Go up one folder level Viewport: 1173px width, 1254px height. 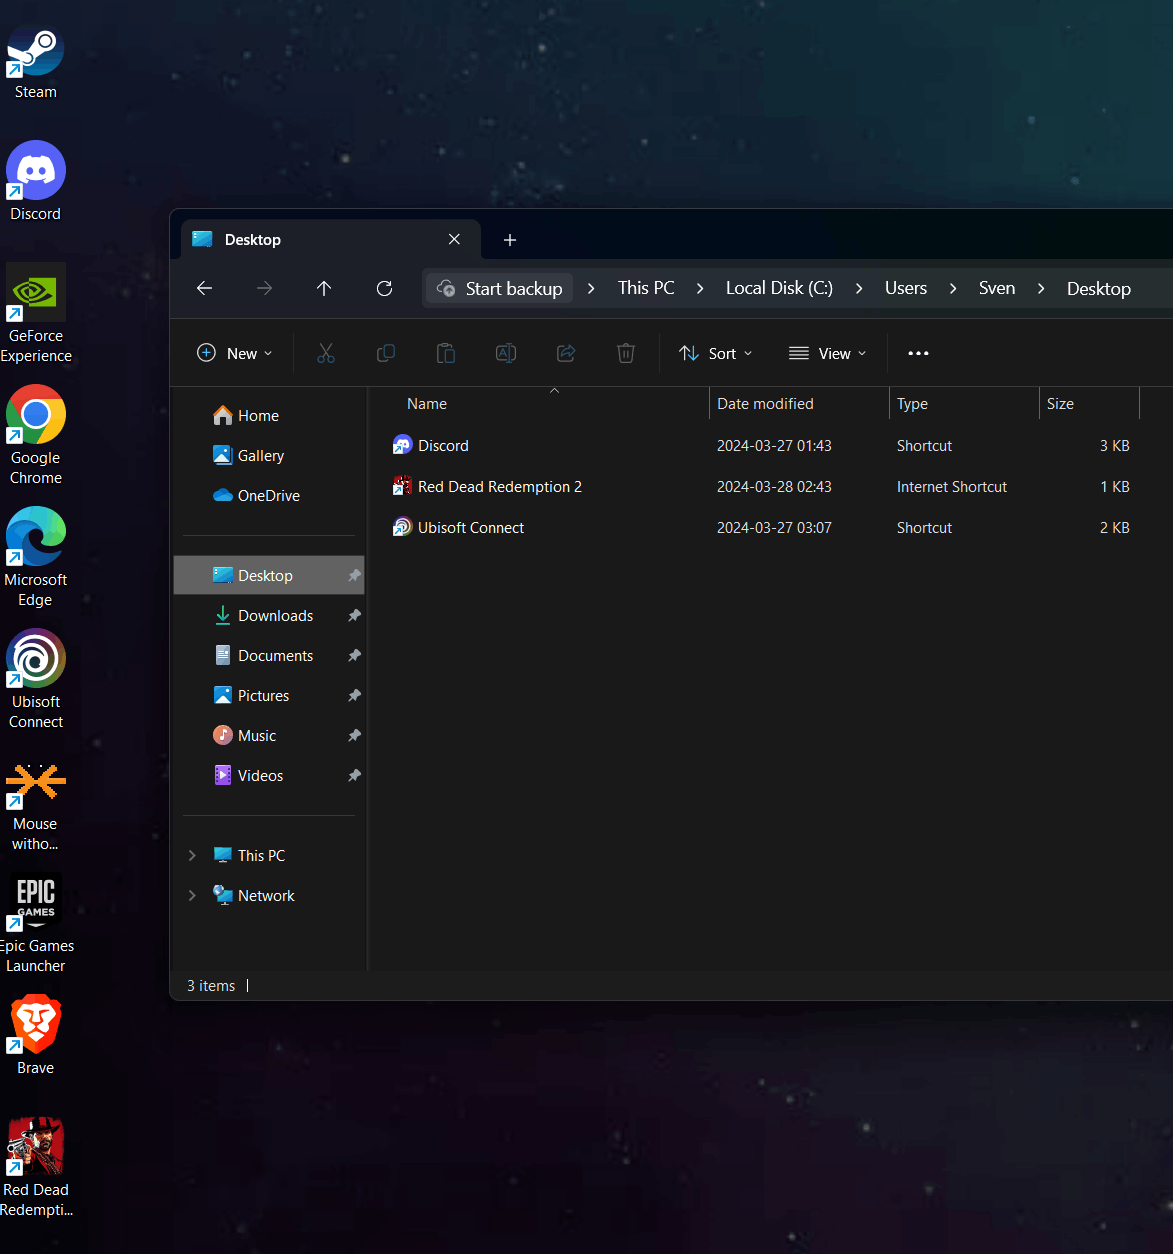pos(324,288)
